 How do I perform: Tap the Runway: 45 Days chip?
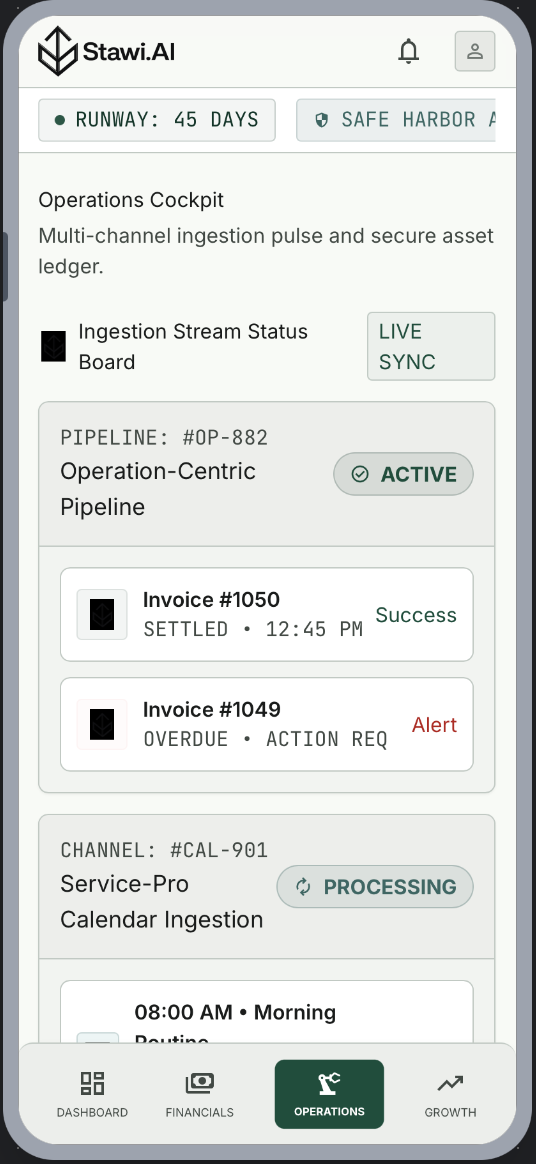(x=157, y=120)
